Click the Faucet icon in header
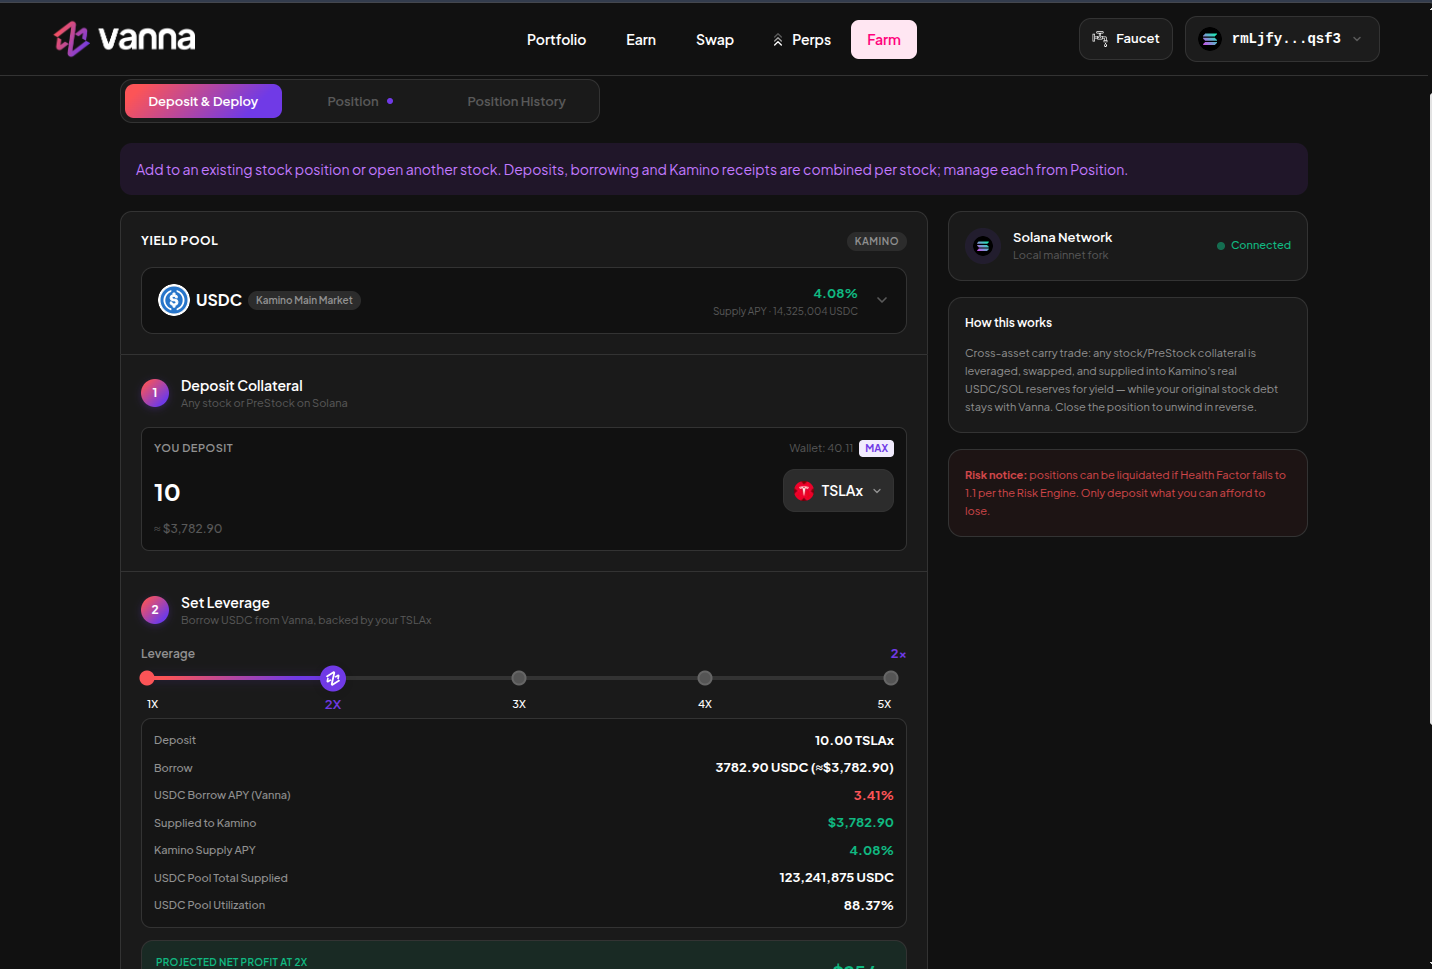The height and width of the screenshot is (969, 1432). (1100, 39)
